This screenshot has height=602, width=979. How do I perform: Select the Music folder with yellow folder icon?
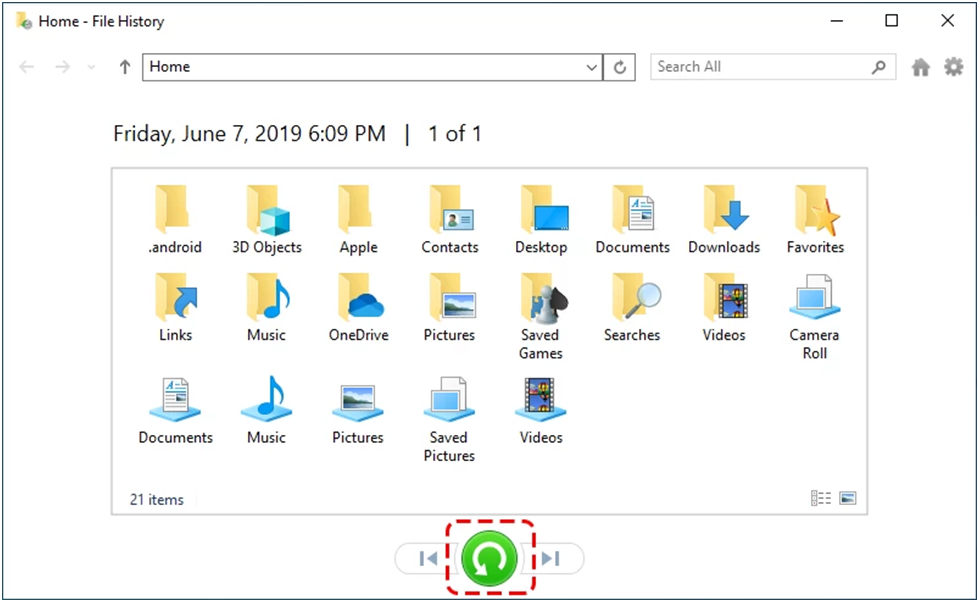click(267, 308)
